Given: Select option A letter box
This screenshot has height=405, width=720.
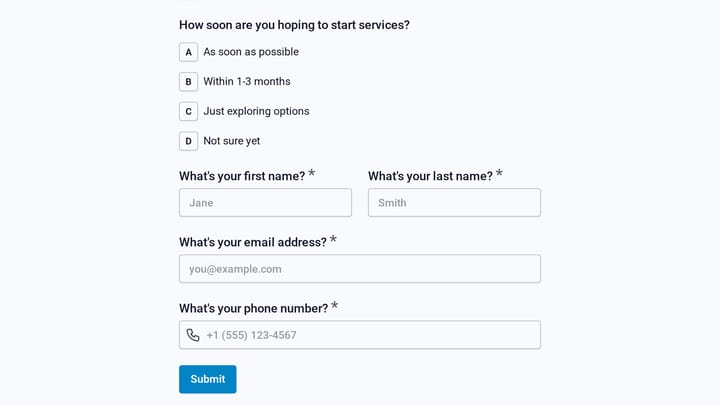Looking at the screenshot, I should (x=188, y=52).
